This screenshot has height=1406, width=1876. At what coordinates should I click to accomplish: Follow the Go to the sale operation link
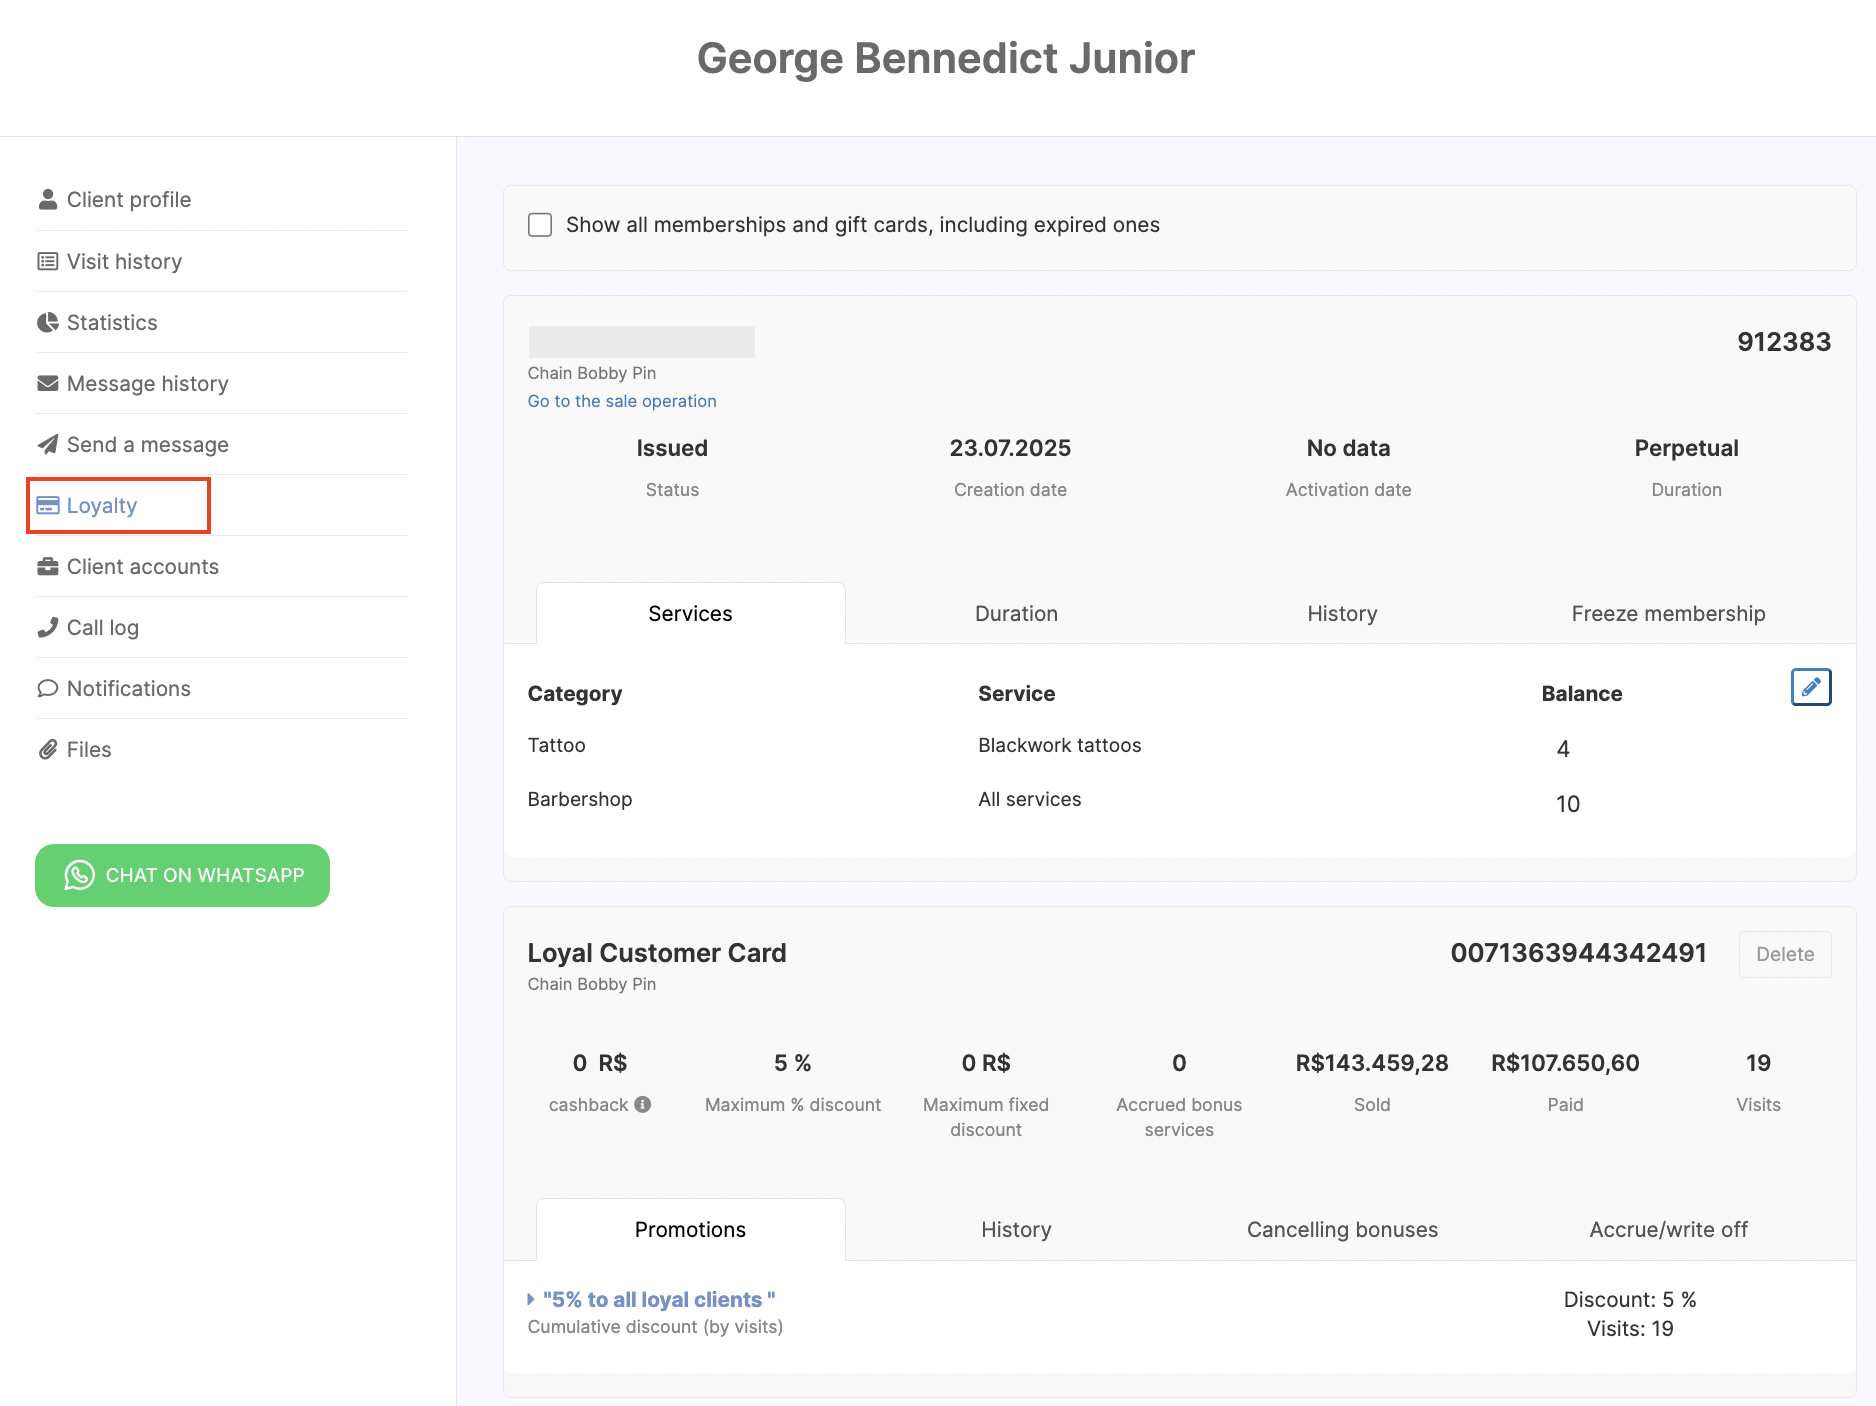click(x=622, y=401)
